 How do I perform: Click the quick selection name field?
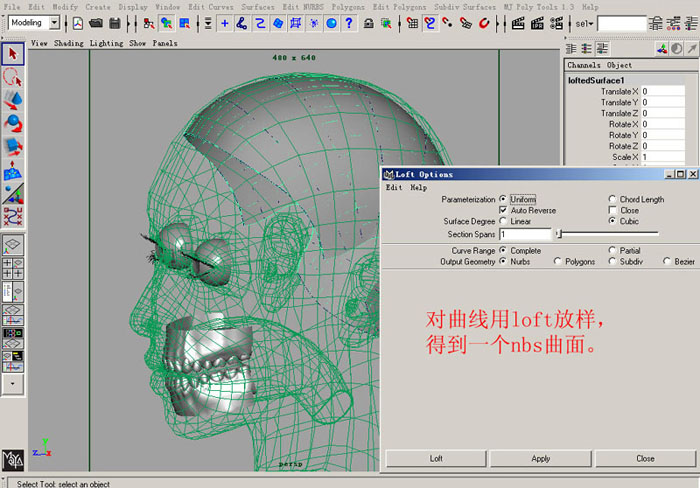622,24
